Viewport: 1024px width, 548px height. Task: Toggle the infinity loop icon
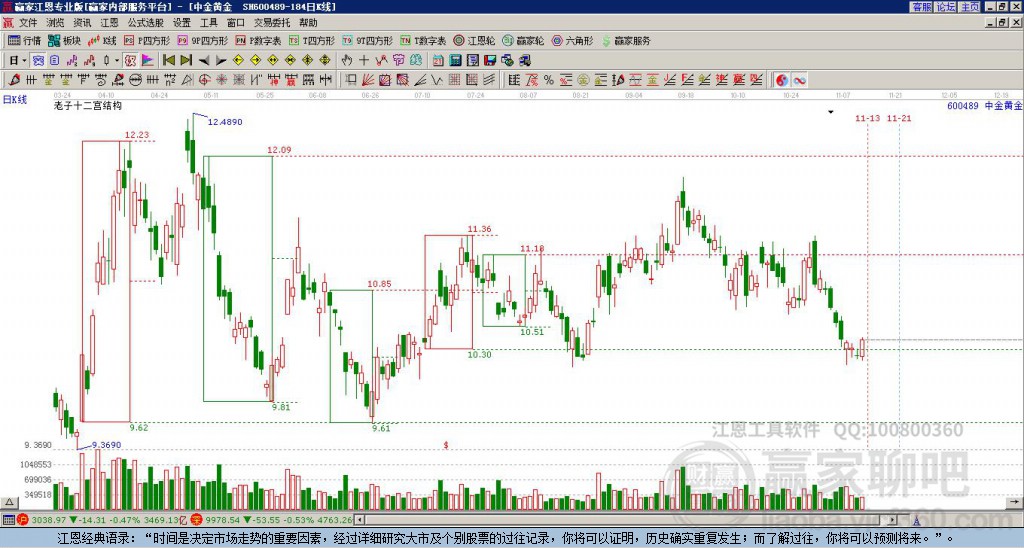(799, 80)
